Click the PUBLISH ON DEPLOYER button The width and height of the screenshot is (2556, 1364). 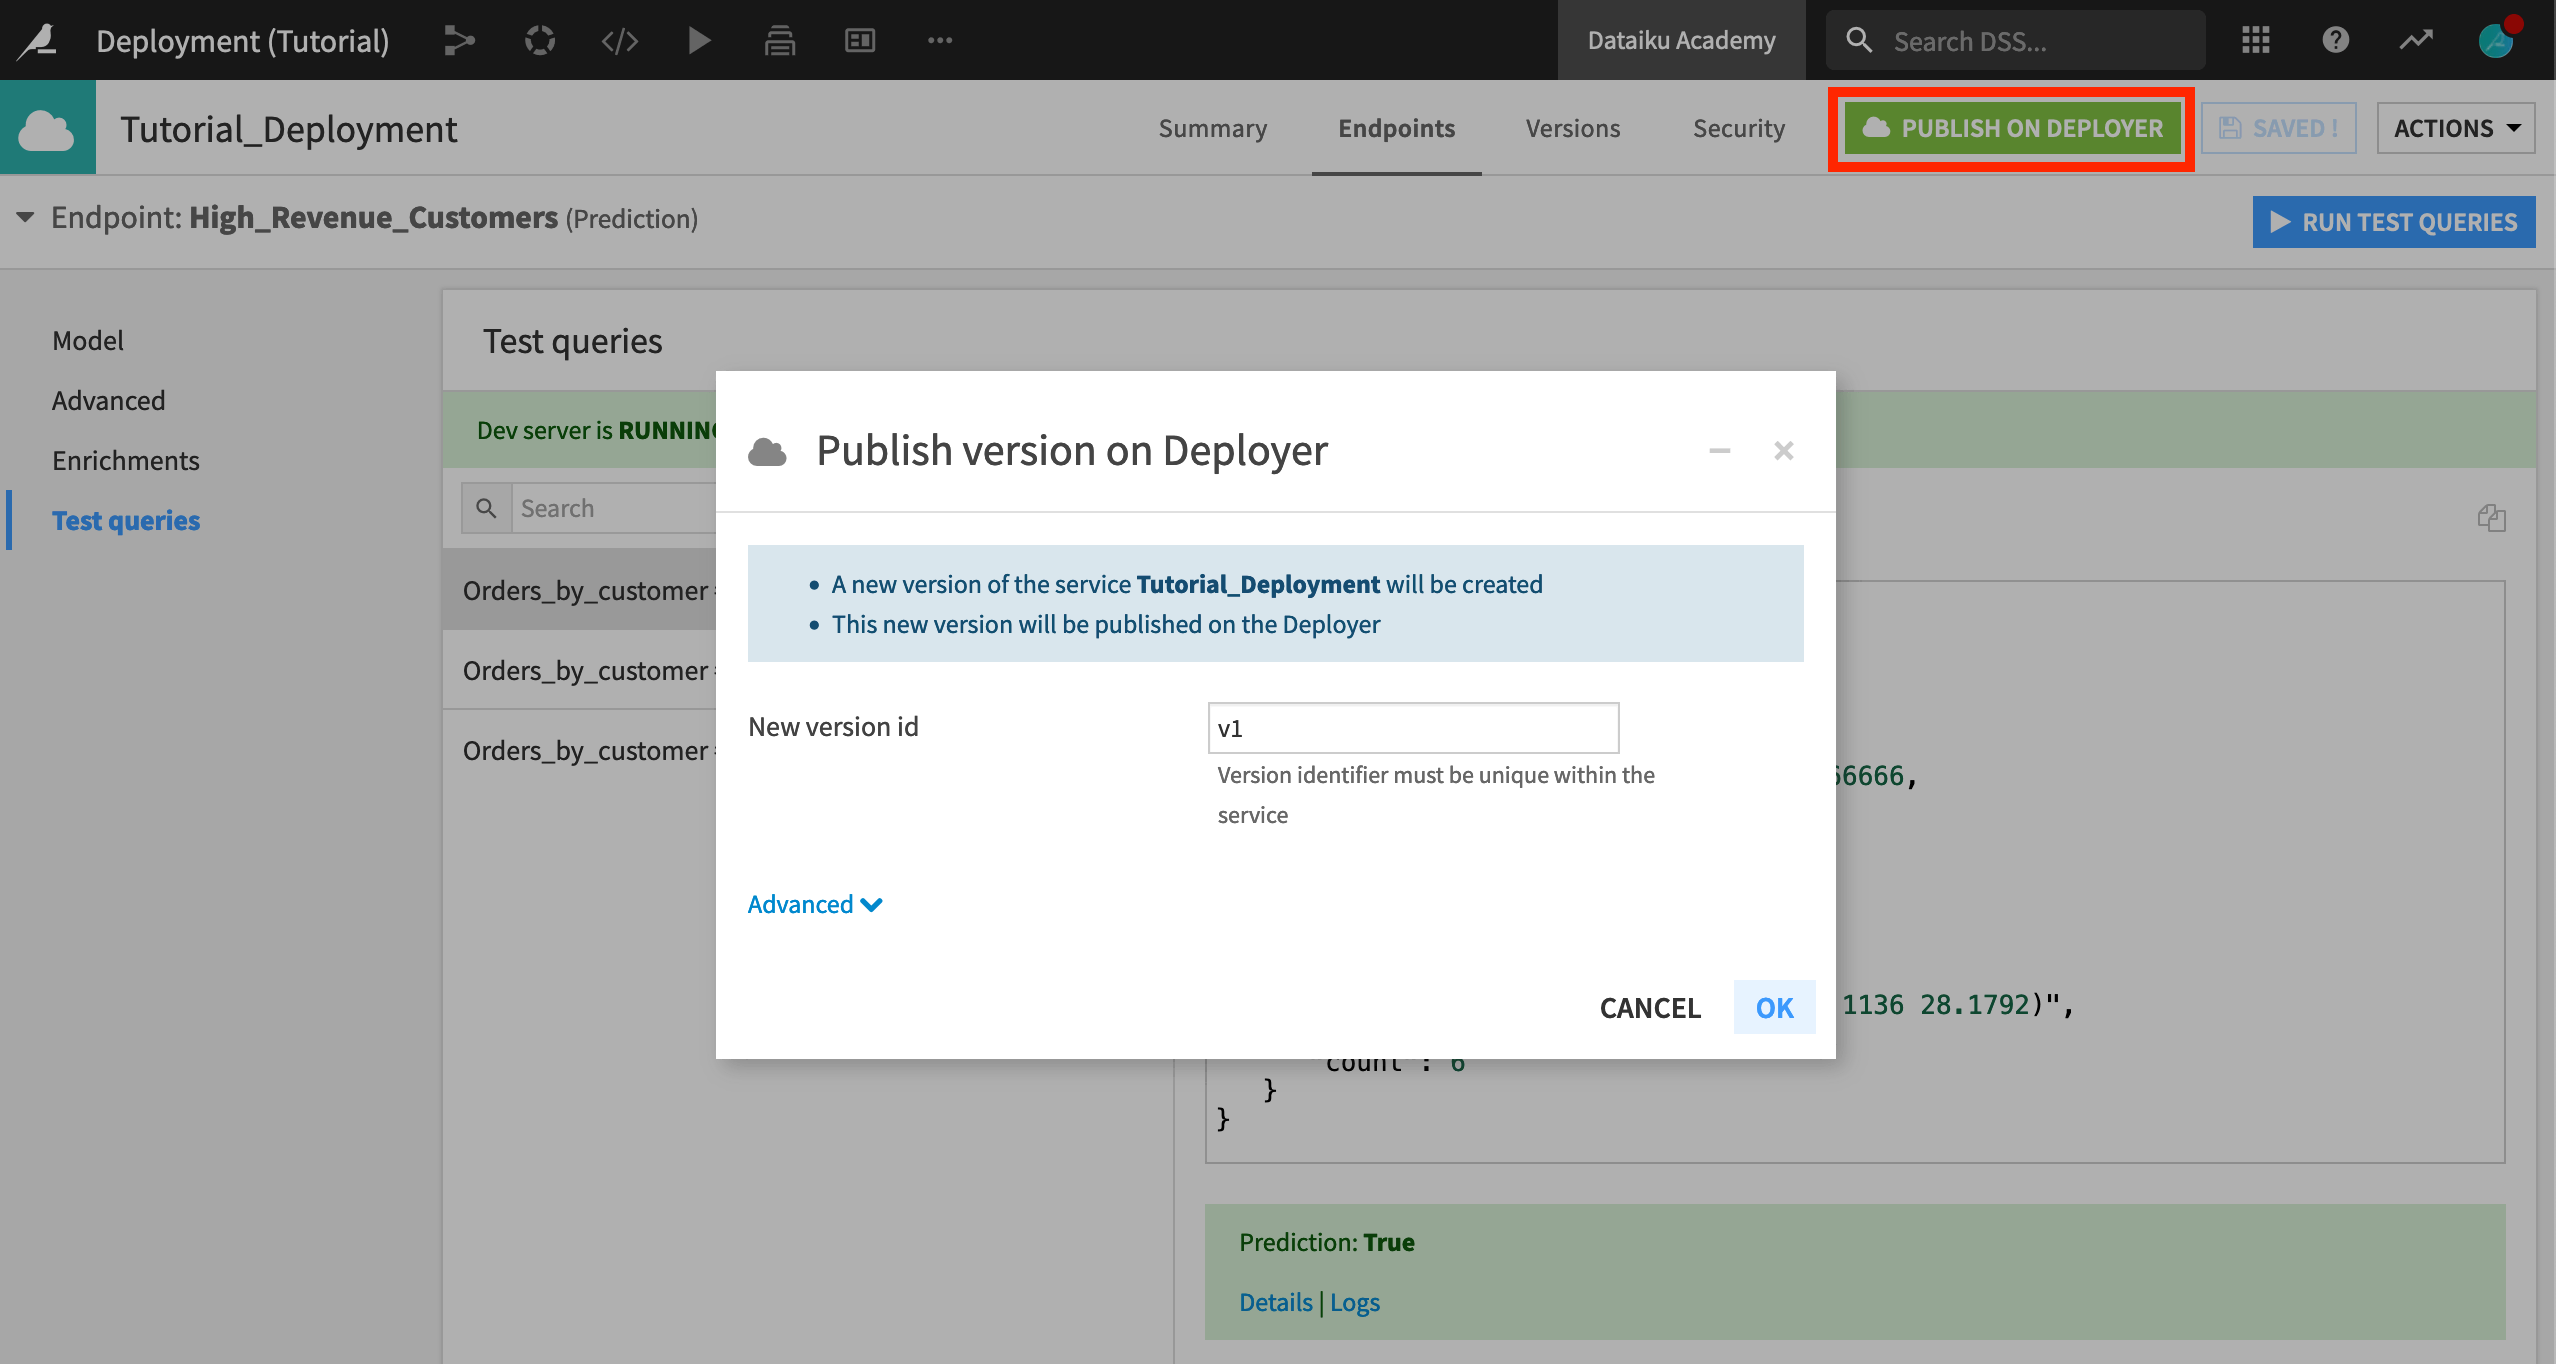(x=2012, y=128)
